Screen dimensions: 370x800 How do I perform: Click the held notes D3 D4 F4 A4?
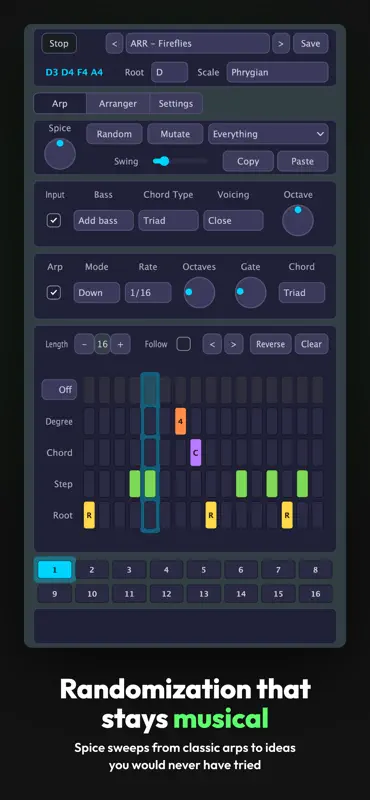[x=74, y=72]
